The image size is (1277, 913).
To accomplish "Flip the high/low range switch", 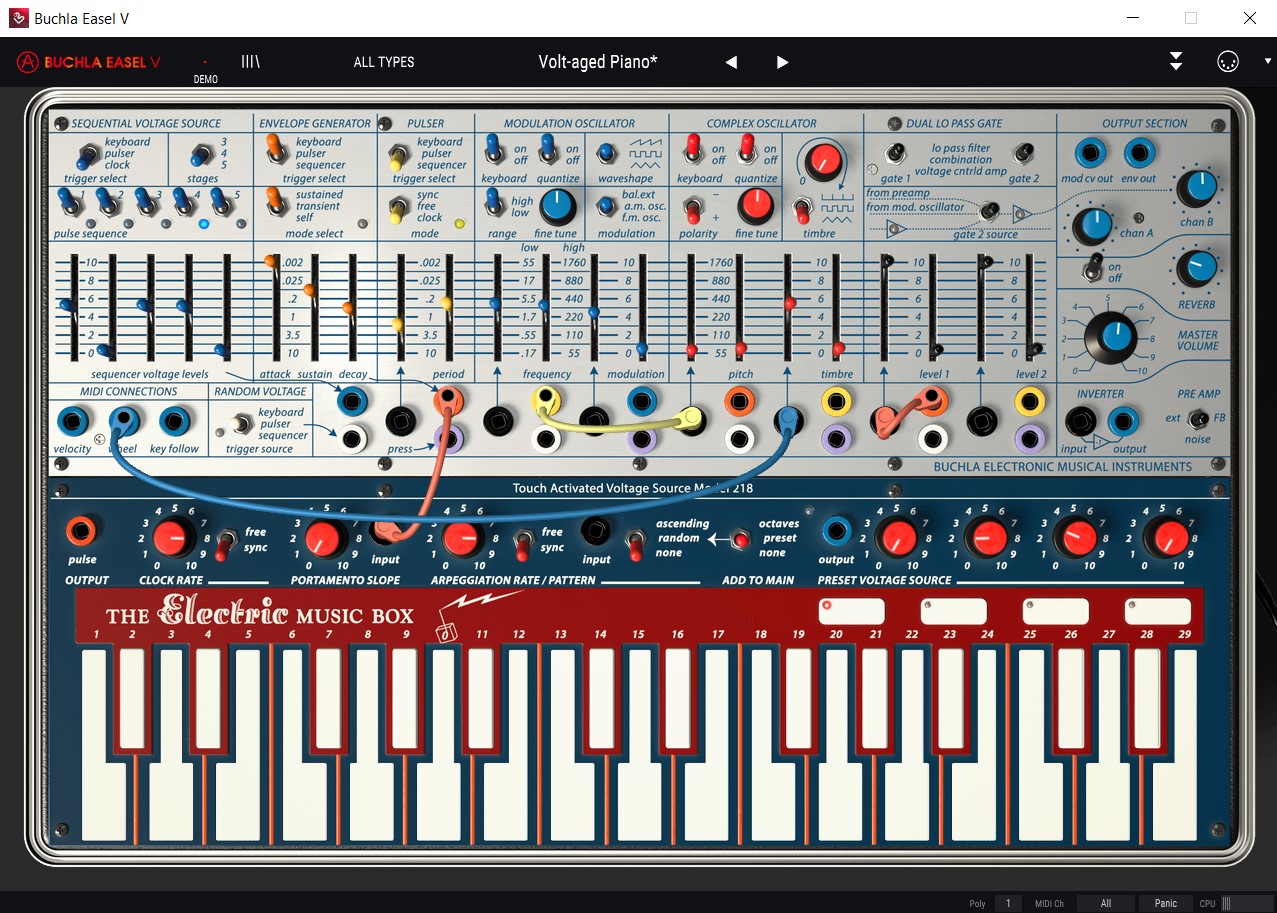I will point(495,204).
